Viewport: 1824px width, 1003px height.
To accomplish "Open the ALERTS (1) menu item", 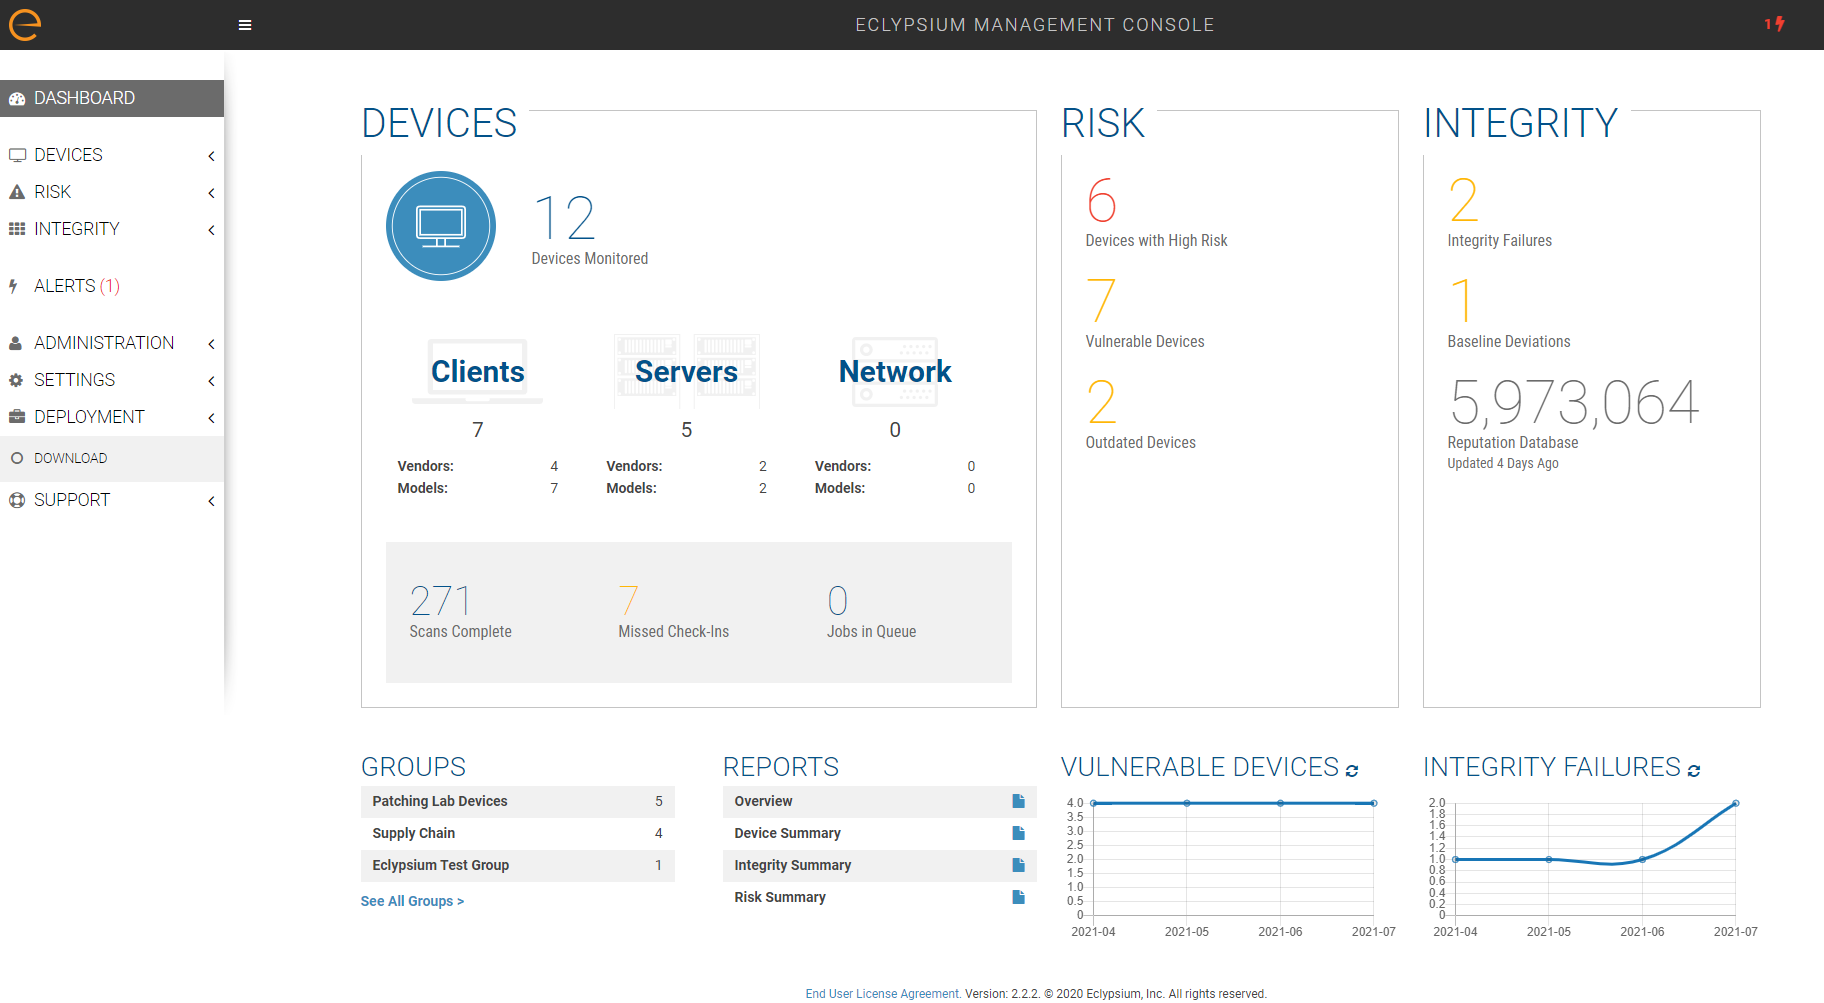I will 112,286.
